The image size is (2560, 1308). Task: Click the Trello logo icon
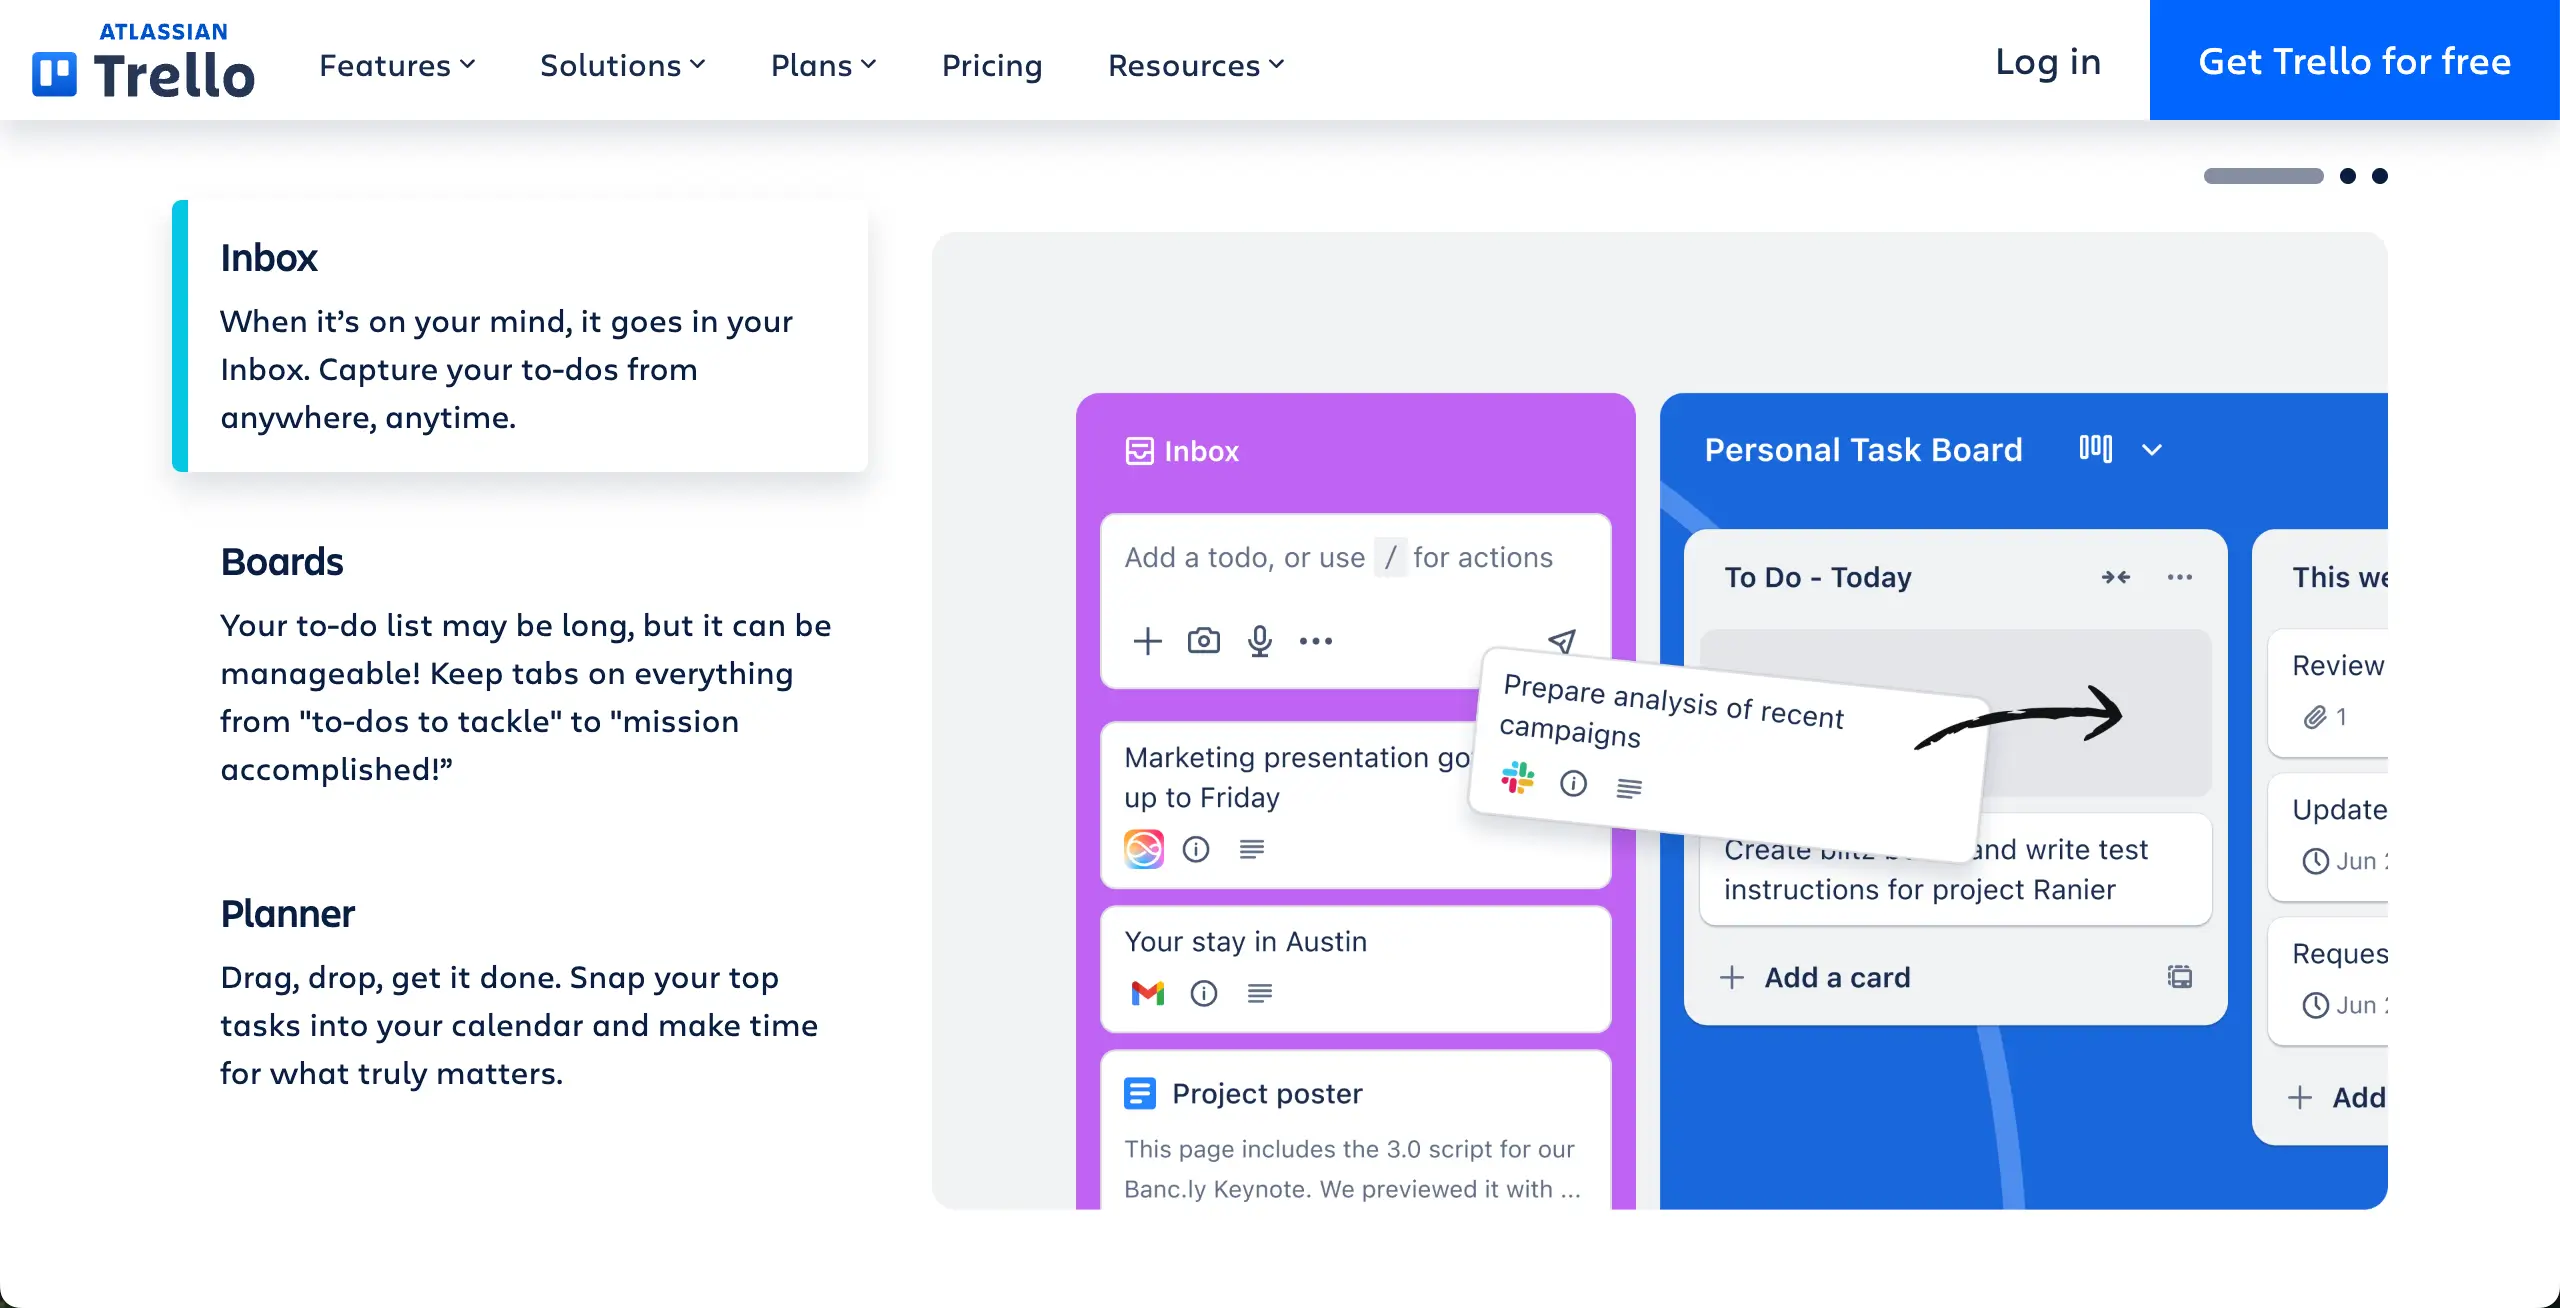pyautogui.click(x=54, y=75)
